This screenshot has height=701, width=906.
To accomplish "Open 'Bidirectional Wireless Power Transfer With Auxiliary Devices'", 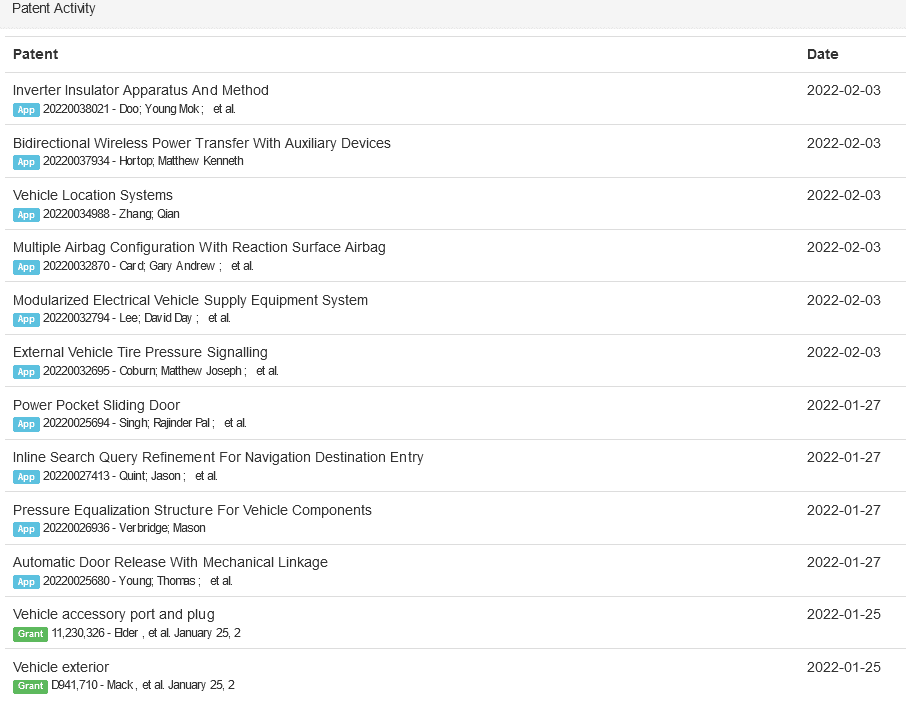I will pyautogui.click(x=202, y=143).
